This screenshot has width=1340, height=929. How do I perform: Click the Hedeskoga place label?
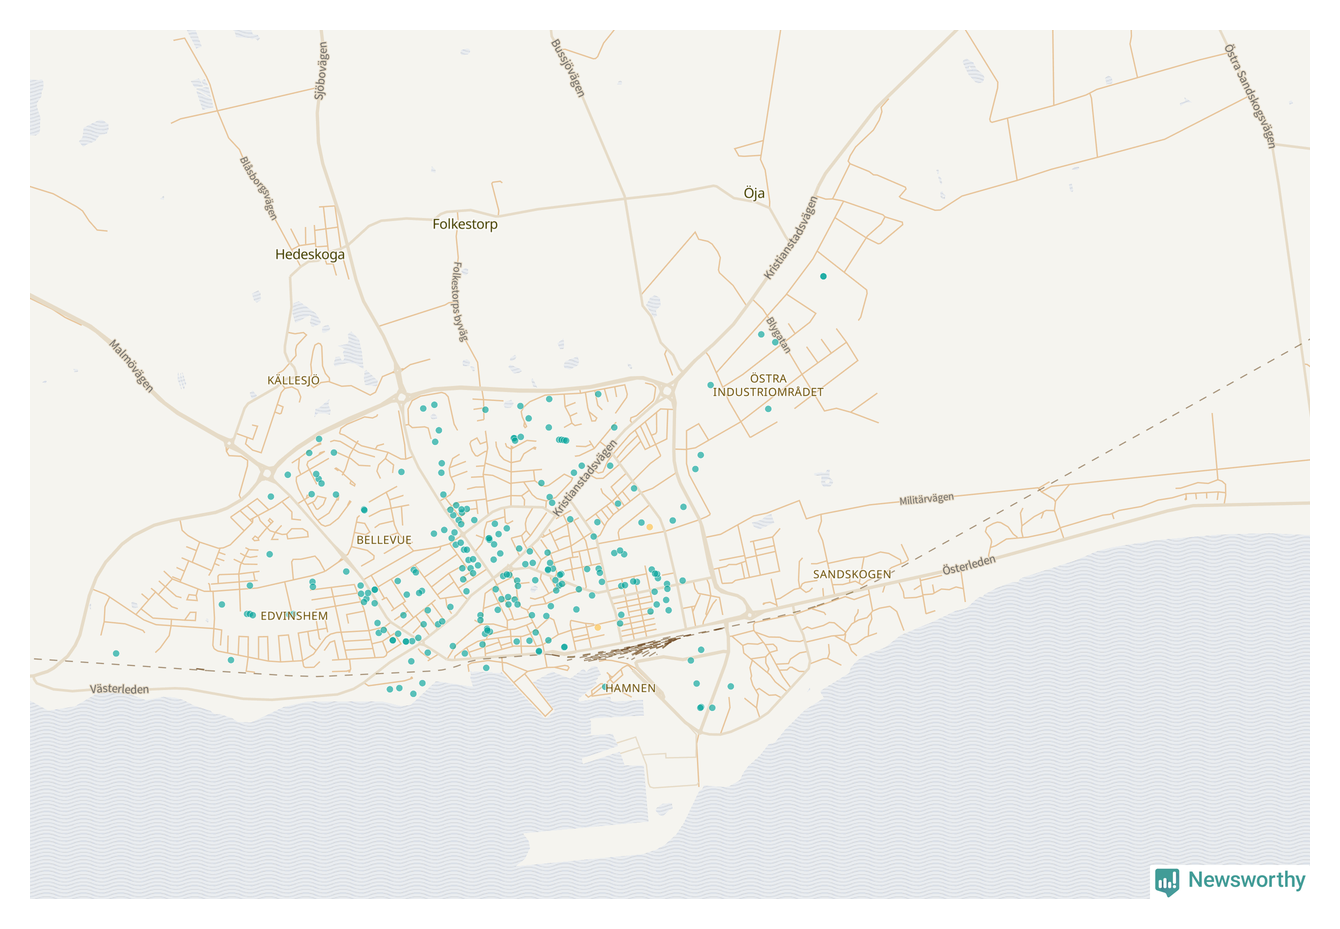coord(310,255)
